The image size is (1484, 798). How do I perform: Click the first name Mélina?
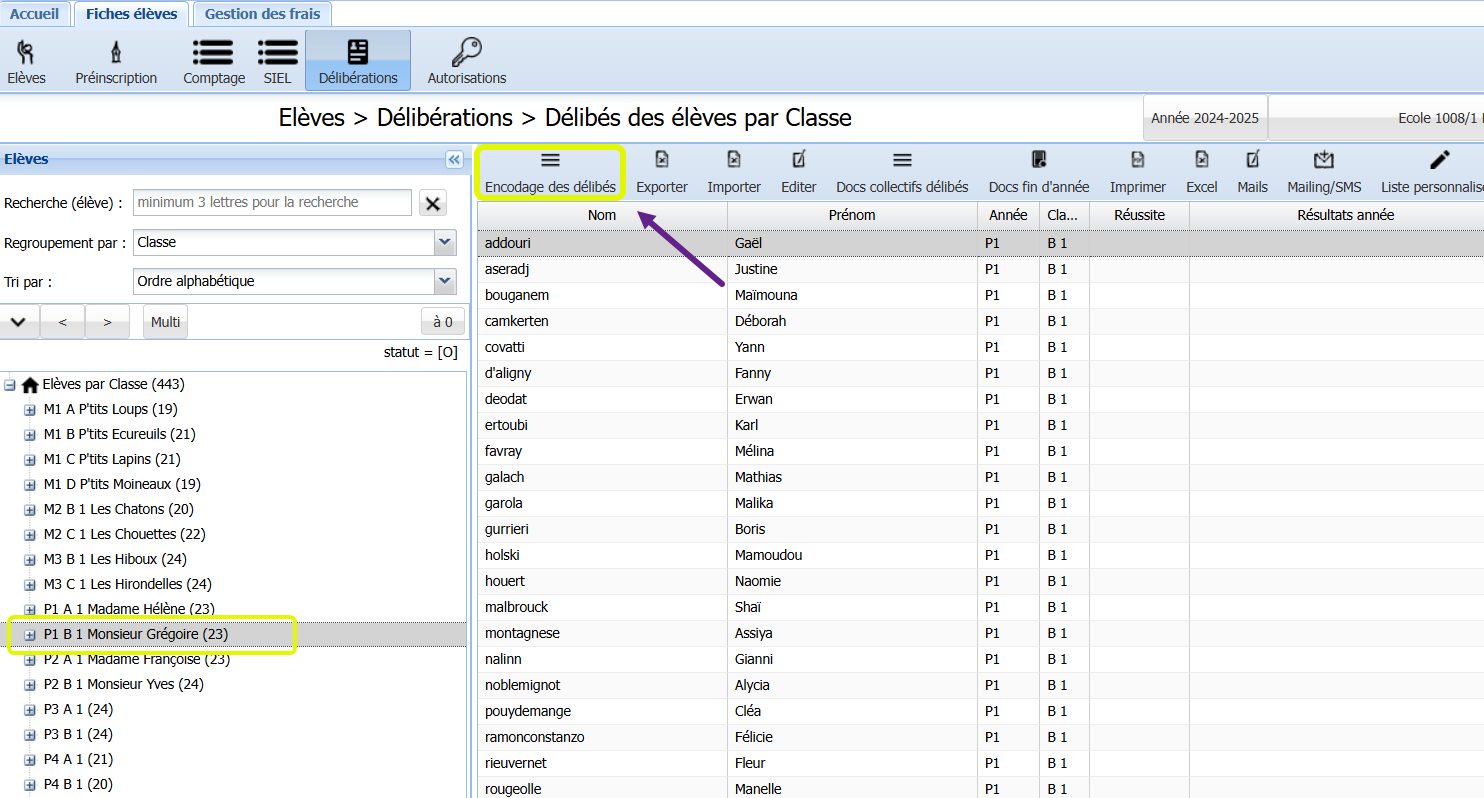(x=754, y=451)
